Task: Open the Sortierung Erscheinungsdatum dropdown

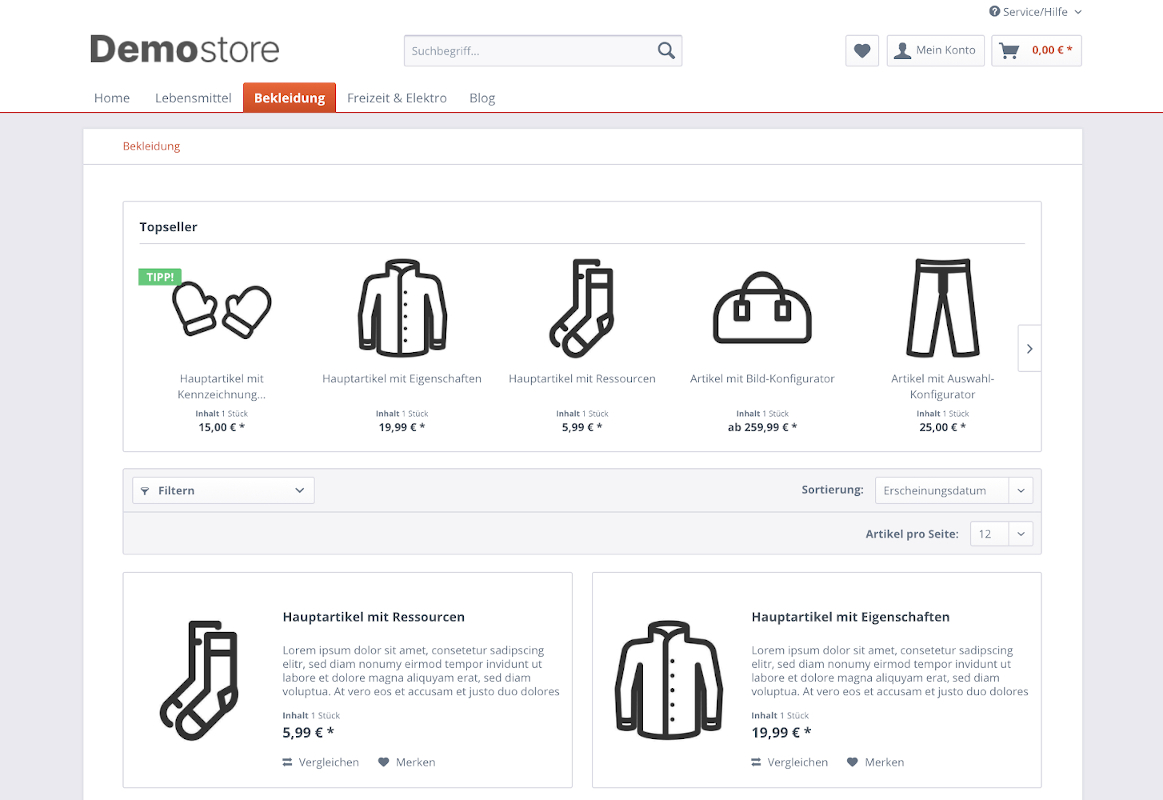Action: click(x=953, y=491)
